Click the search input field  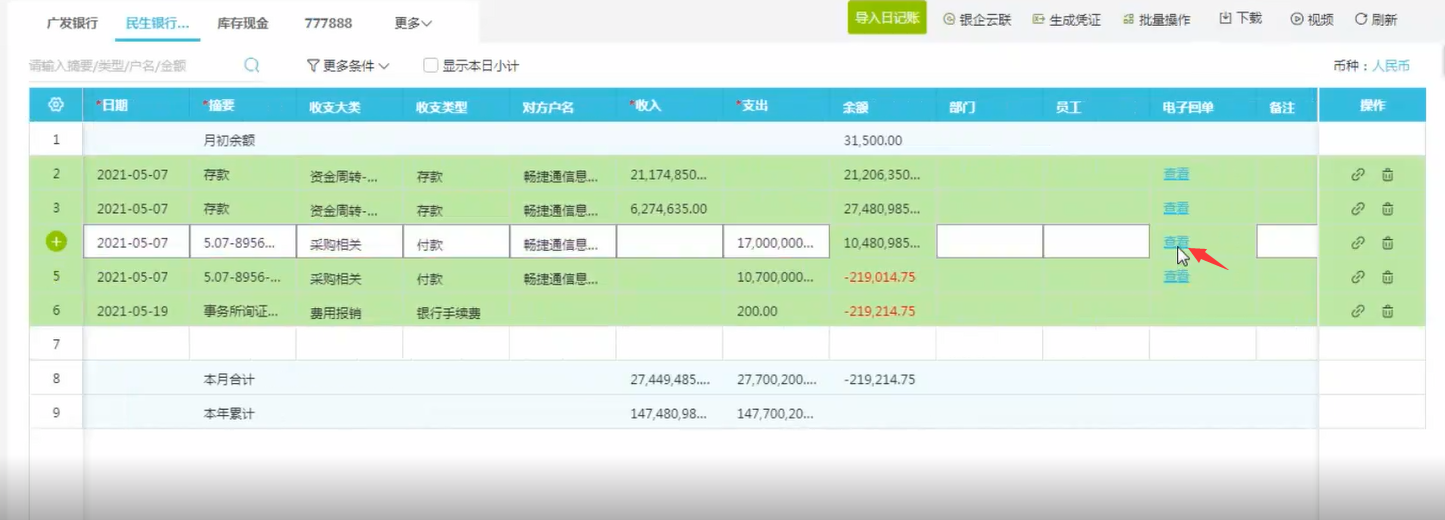(130, 66)
